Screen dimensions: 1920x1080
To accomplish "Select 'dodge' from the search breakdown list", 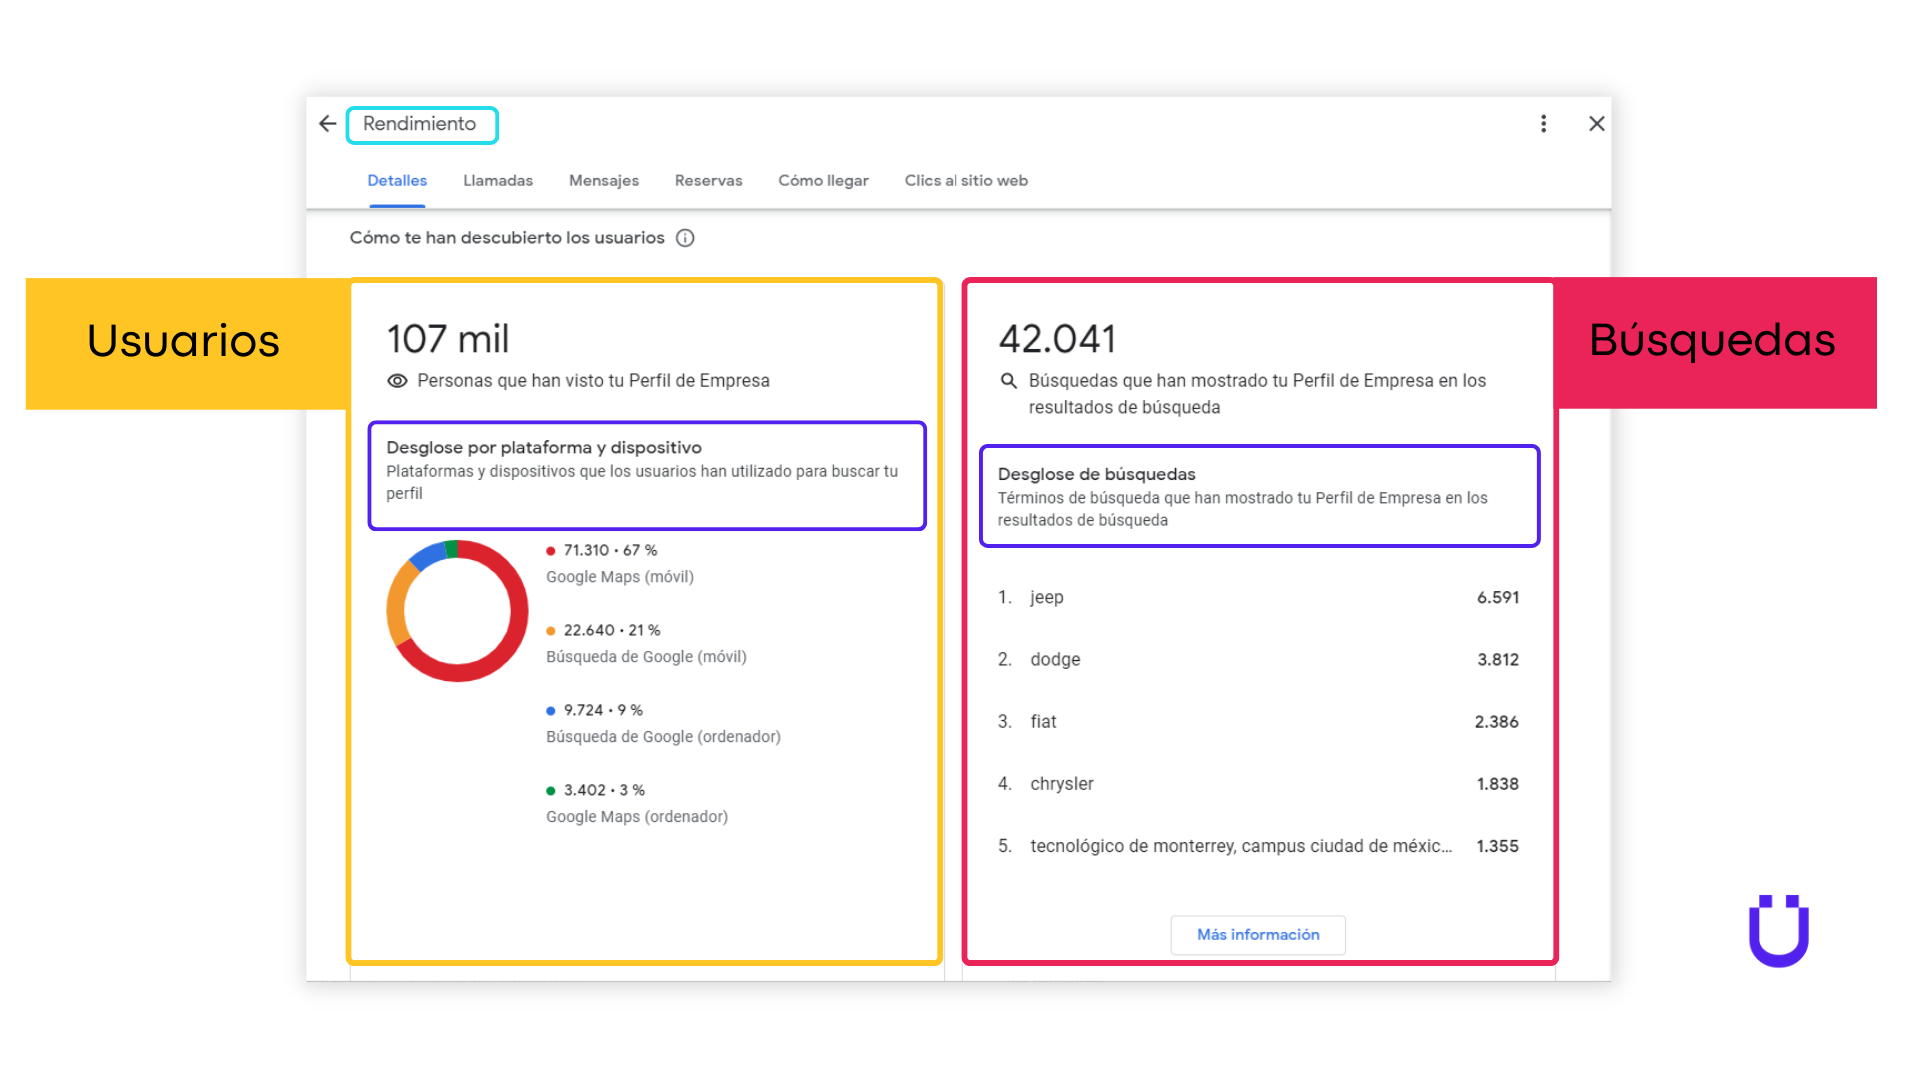I will click(1055, 659).
